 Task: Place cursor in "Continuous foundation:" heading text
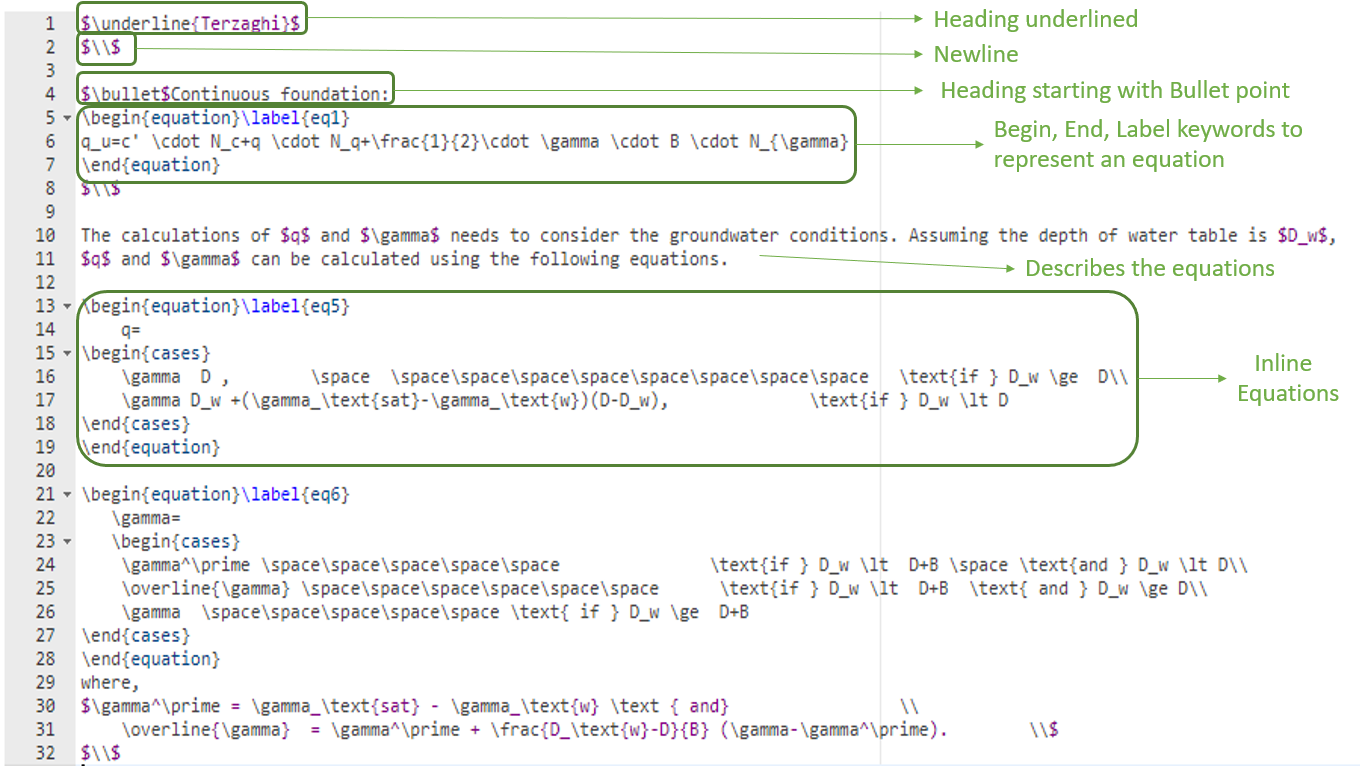(x=279, y=94)
